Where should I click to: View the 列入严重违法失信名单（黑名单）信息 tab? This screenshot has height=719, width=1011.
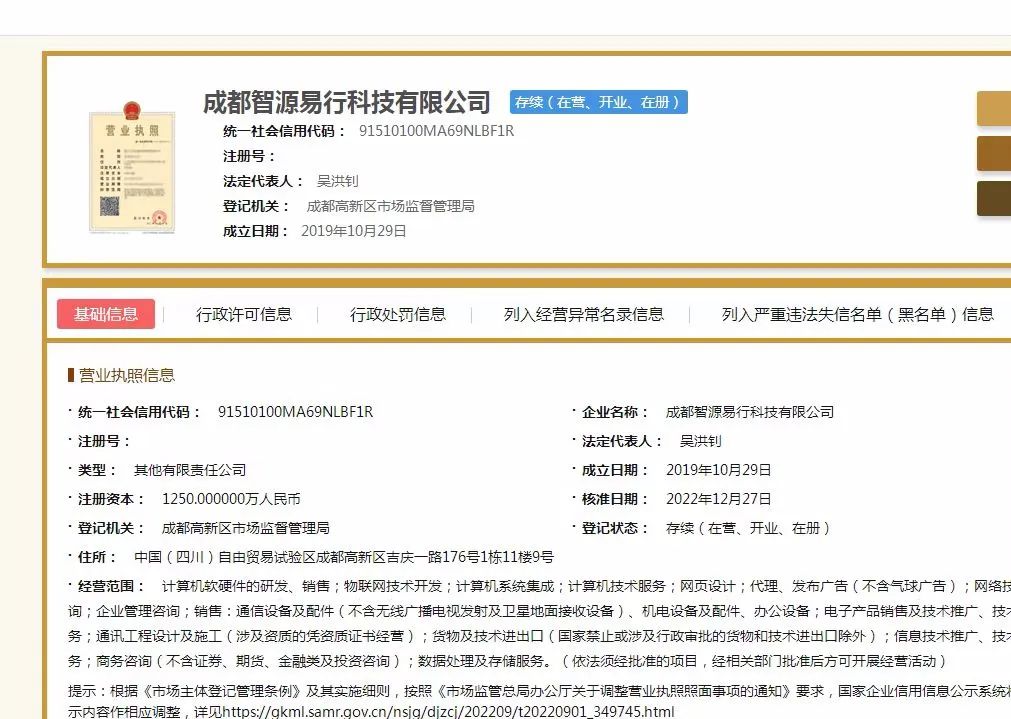coord(857,314)
